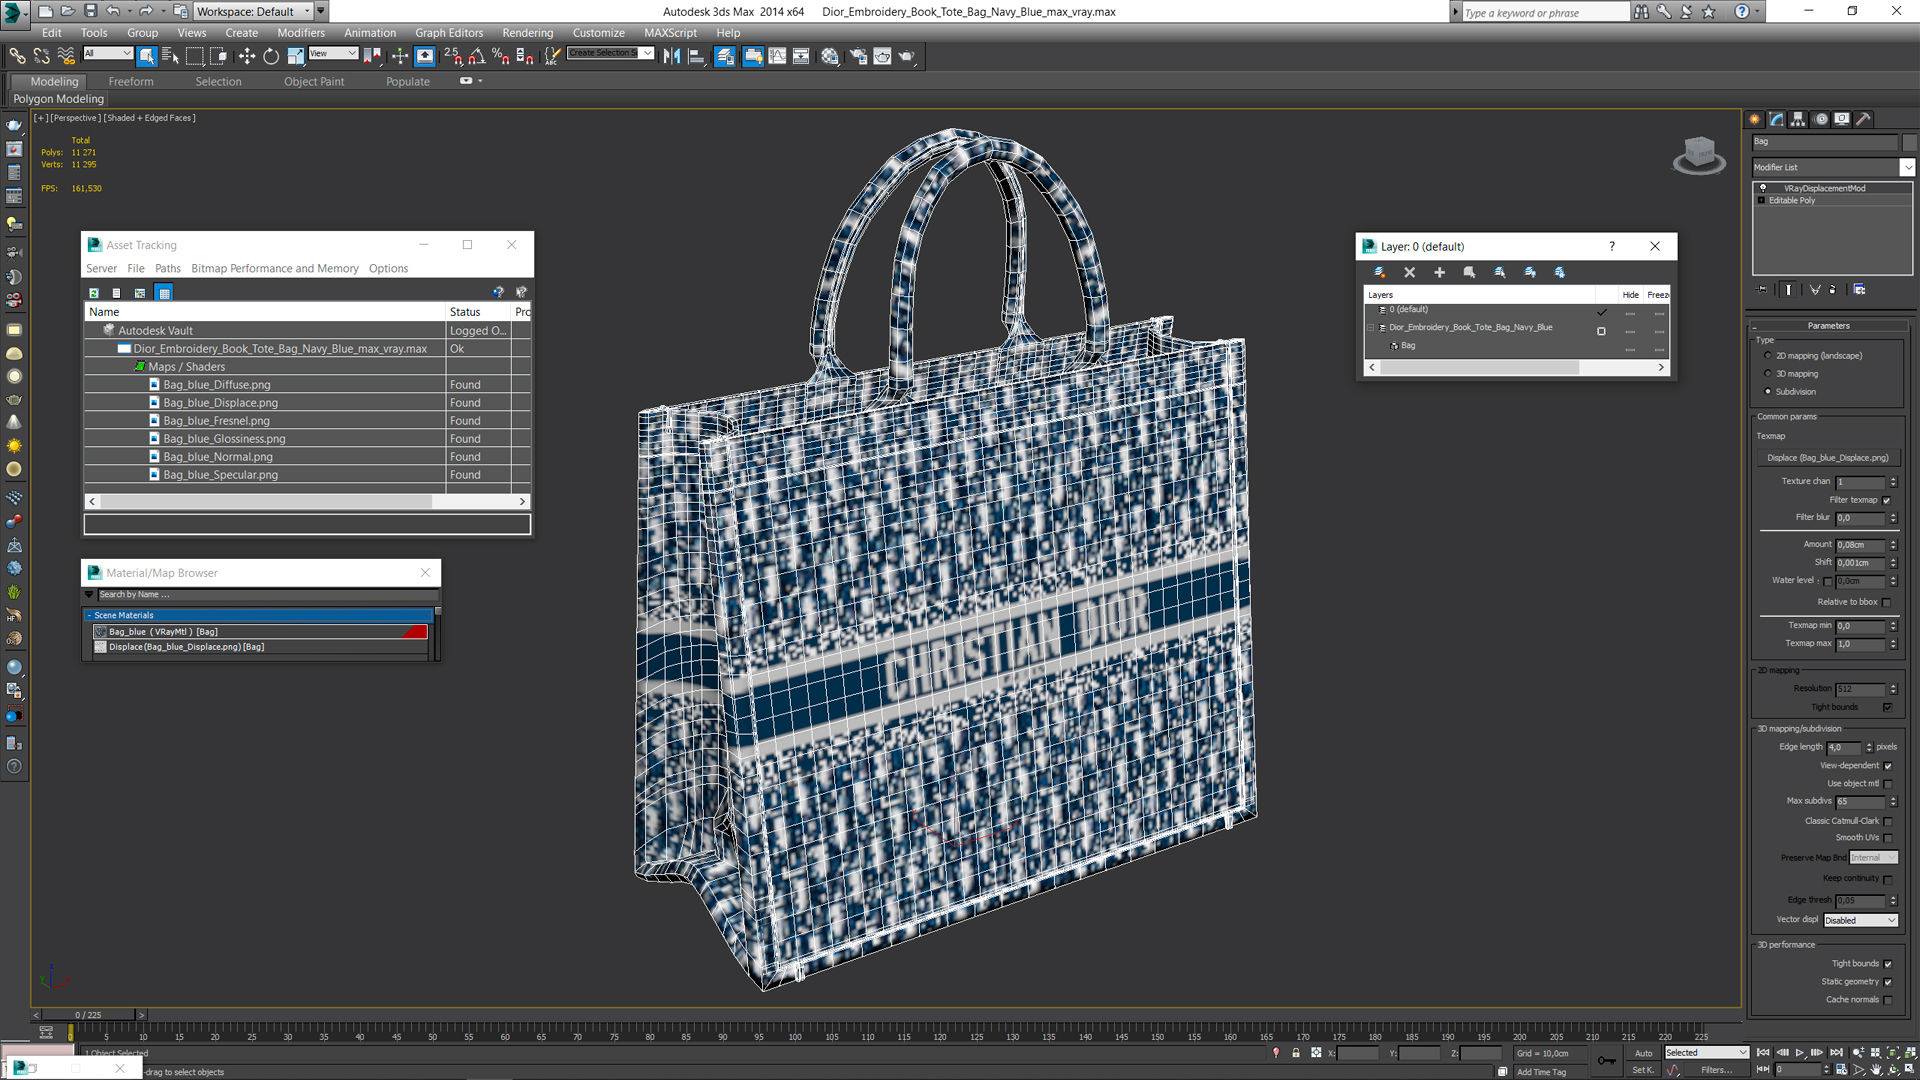
Task: Click Delete Layer X icon in Layer dialog
Action: point(1409,272)
